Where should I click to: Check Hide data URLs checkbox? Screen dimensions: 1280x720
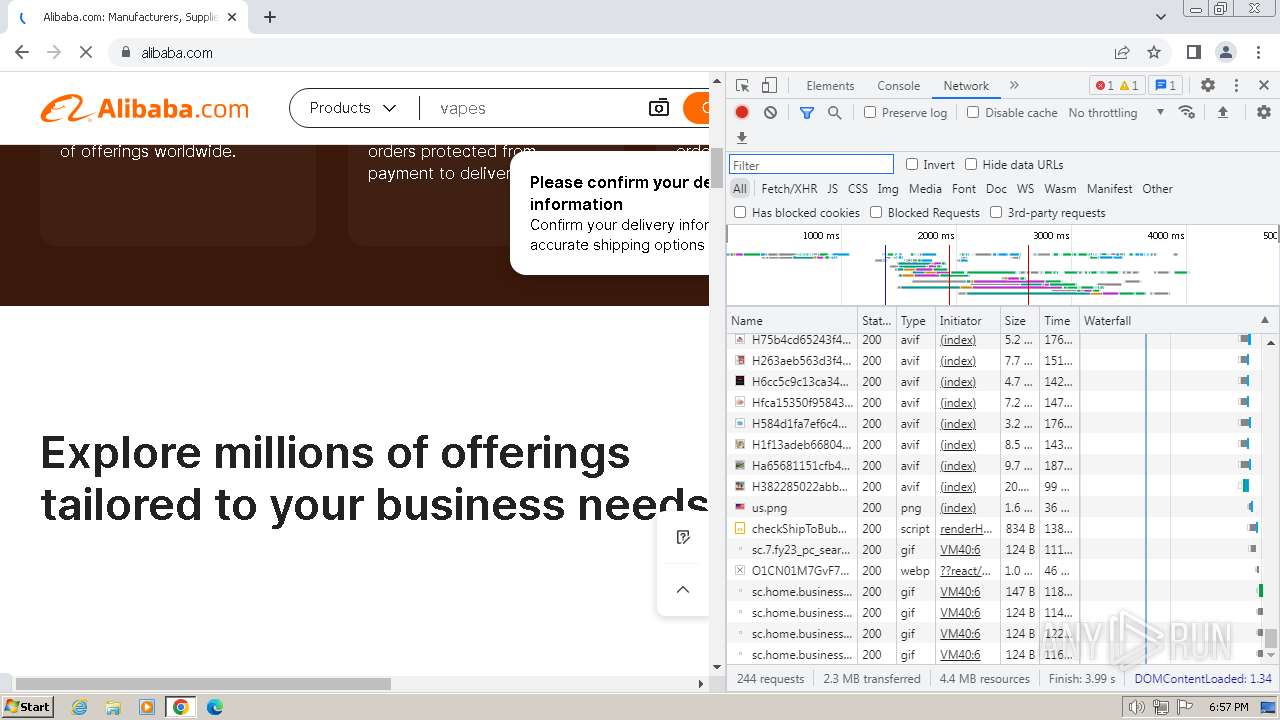click(971, 164)
